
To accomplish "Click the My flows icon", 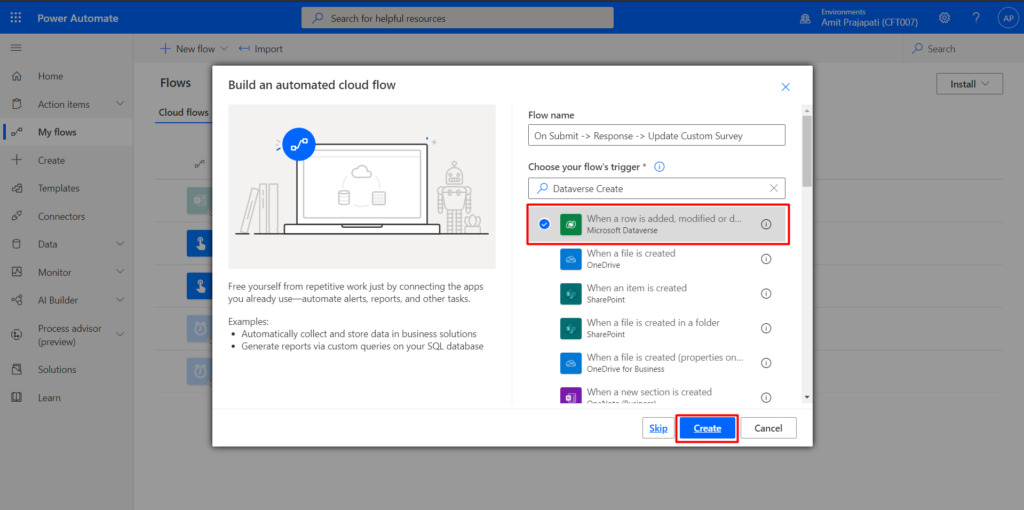I will (18, 133).
